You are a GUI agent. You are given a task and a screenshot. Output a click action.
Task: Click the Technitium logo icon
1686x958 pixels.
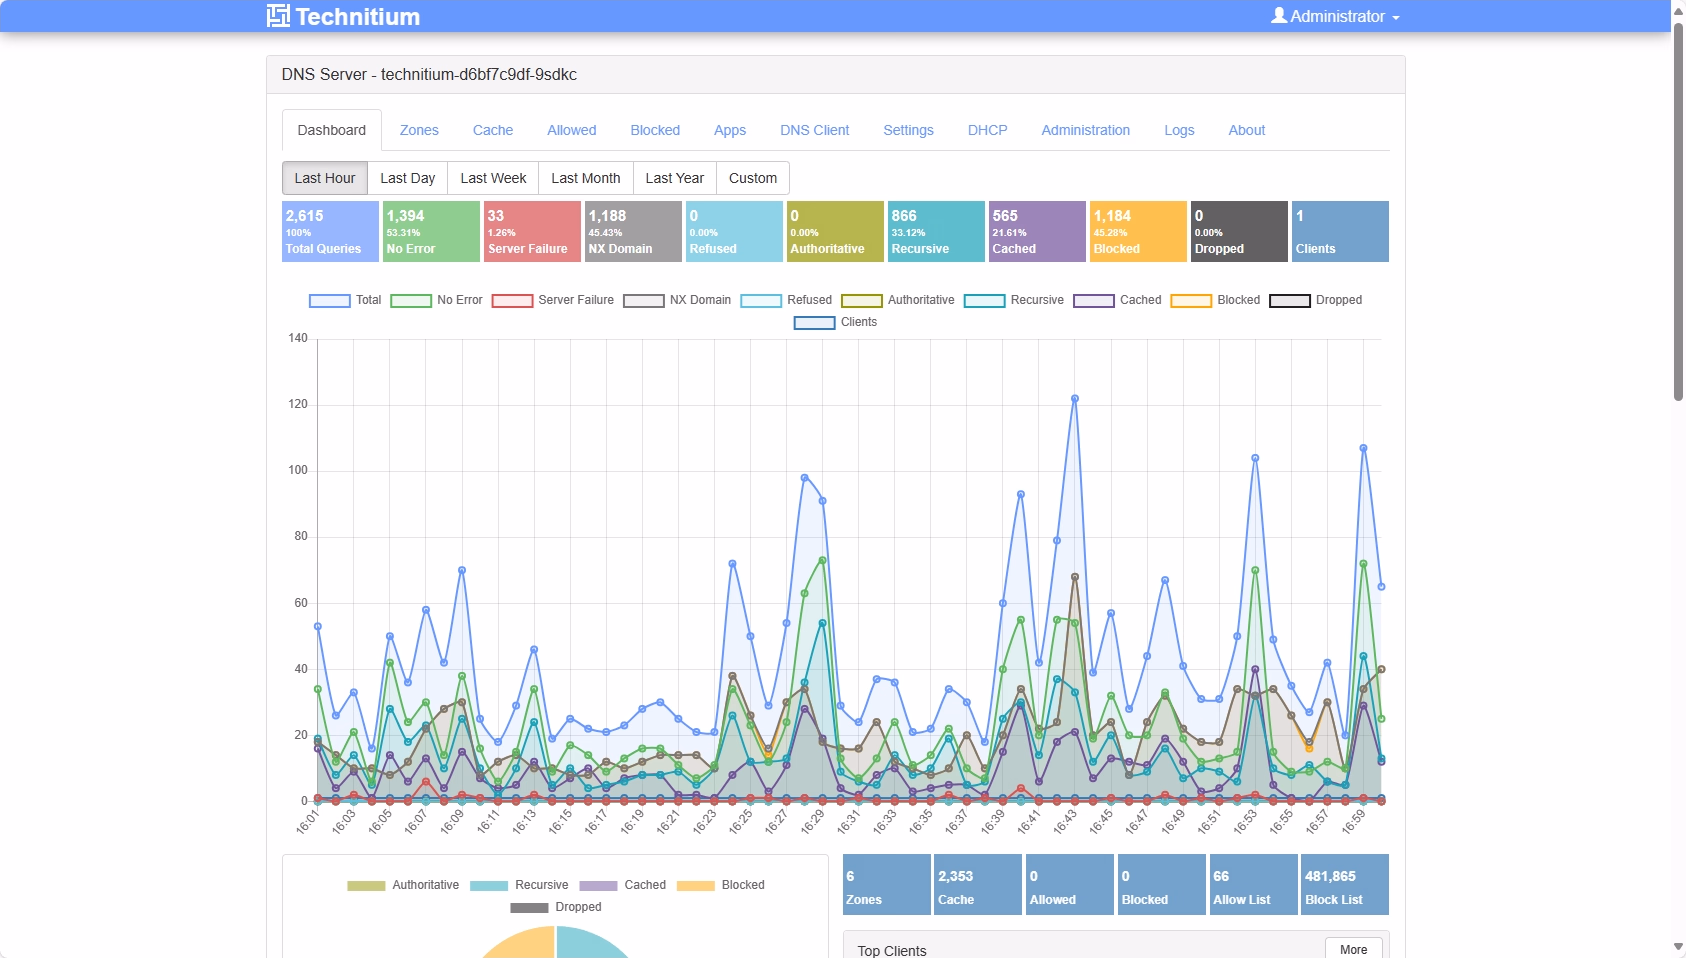click(278, 16)
